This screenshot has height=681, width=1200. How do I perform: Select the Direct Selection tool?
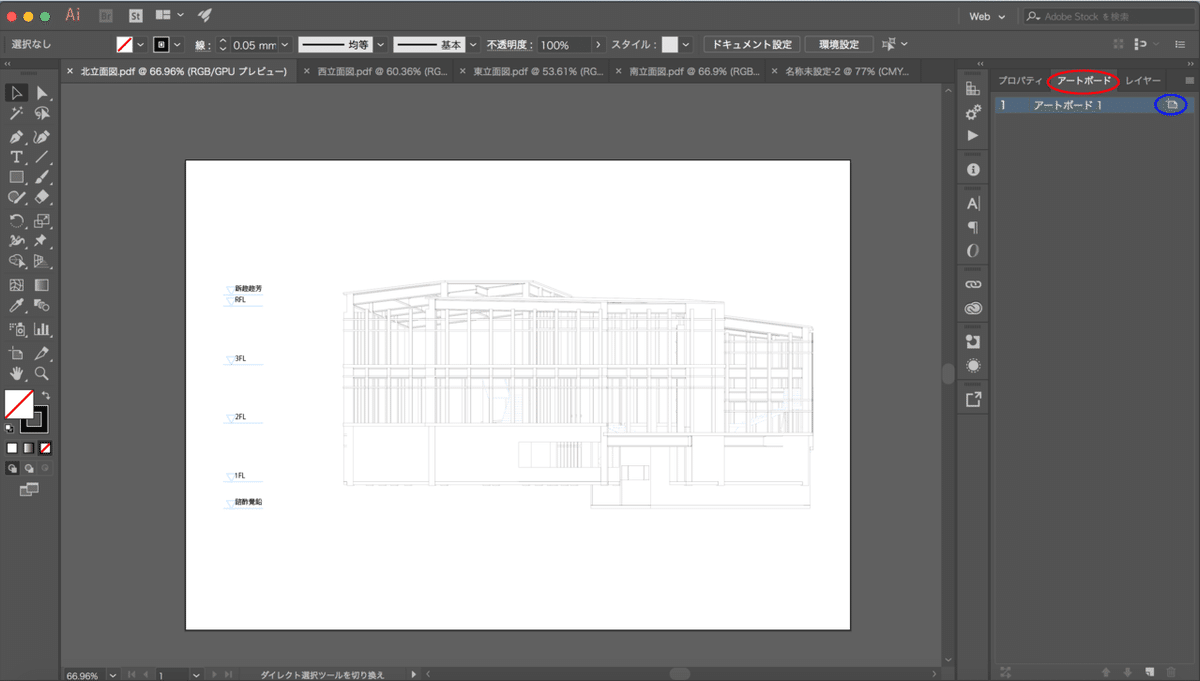click(x=42, y=93)
